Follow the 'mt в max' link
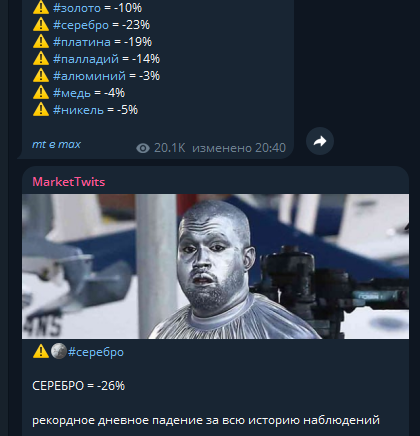The image size is (420, 436). (56, 144)
